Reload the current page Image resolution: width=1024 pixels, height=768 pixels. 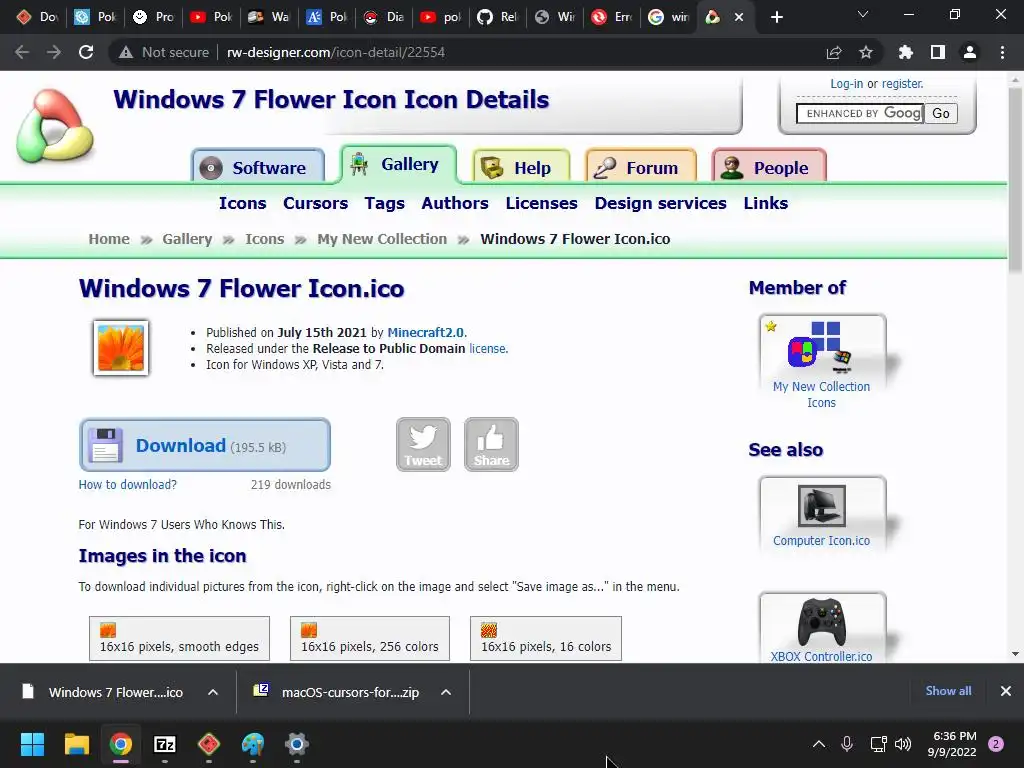tap(86, 52)
